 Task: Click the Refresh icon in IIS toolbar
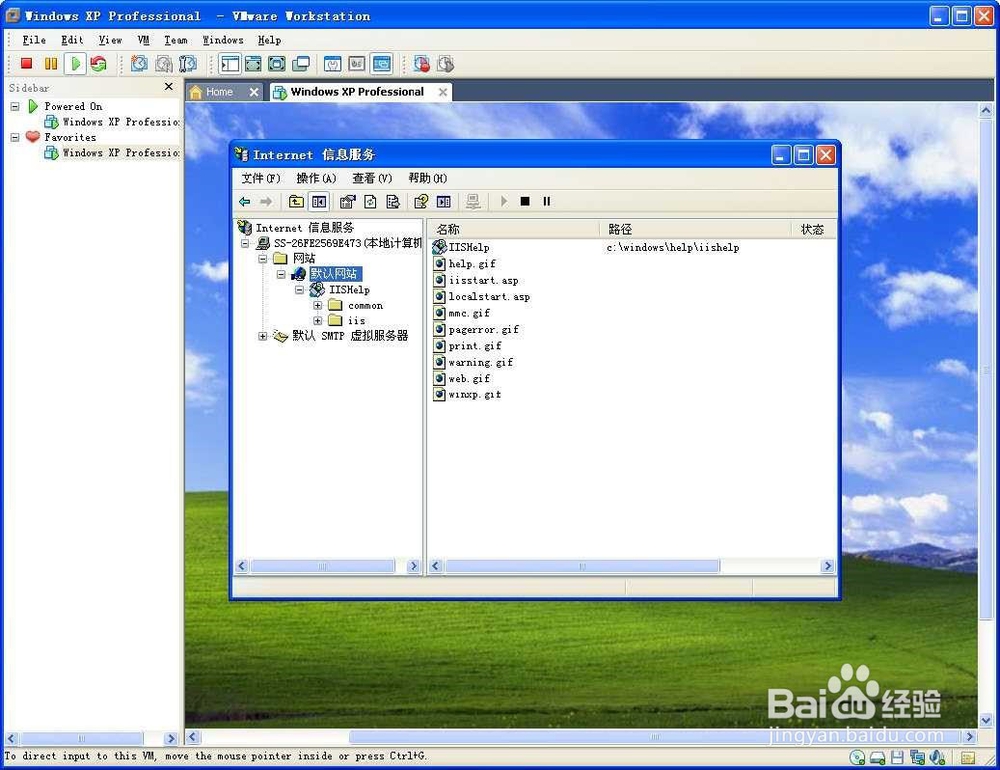(370, 202)
